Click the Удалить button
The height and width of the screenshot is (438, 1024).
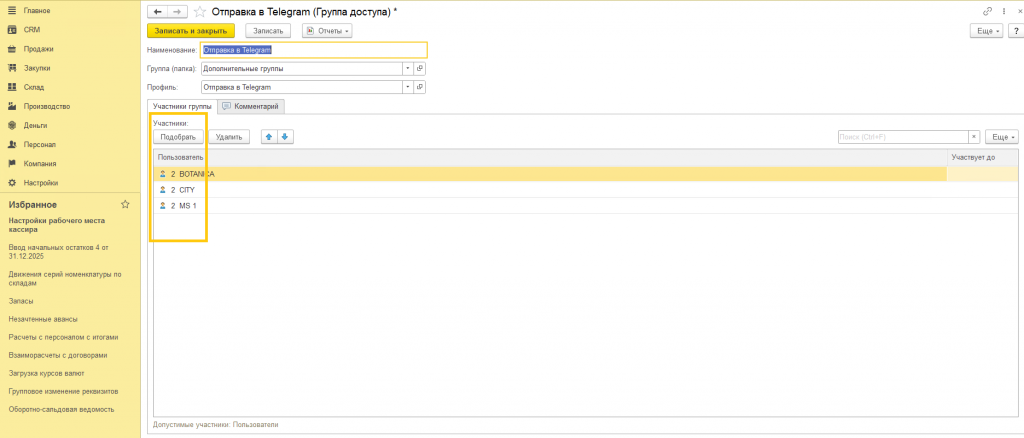[x=229, y=137]
